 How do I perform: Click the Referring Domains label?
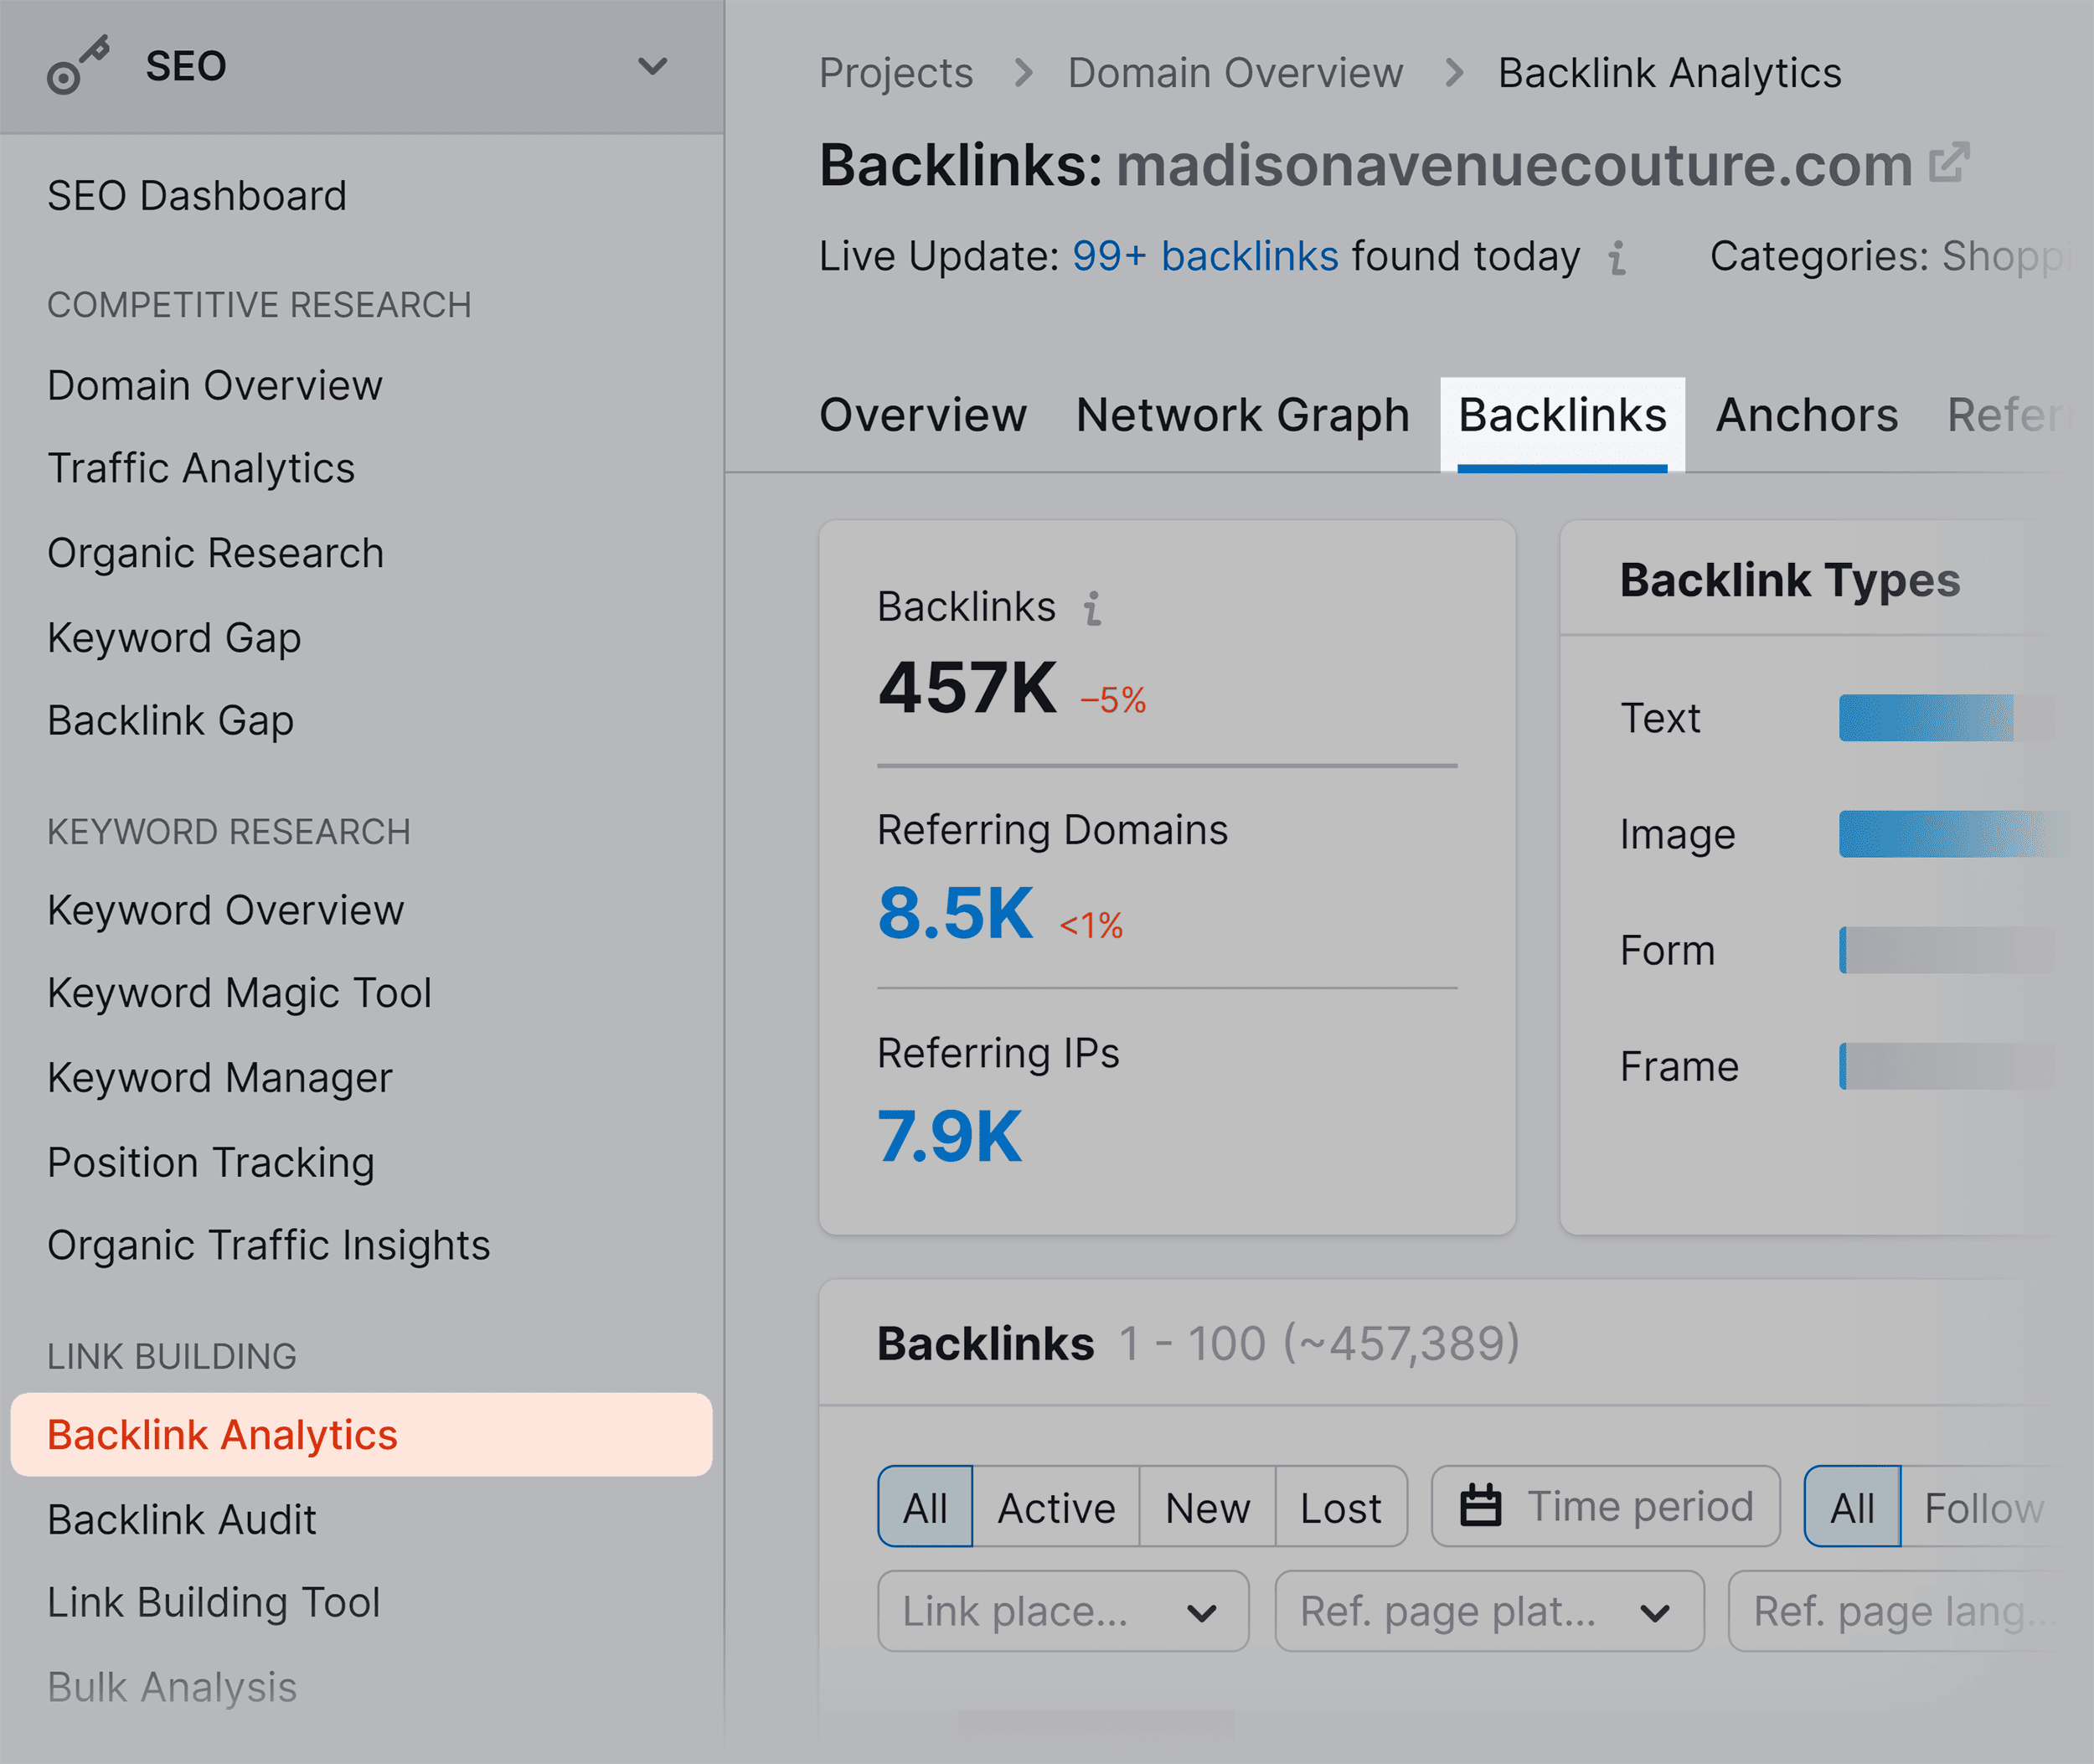(1052, 831)
